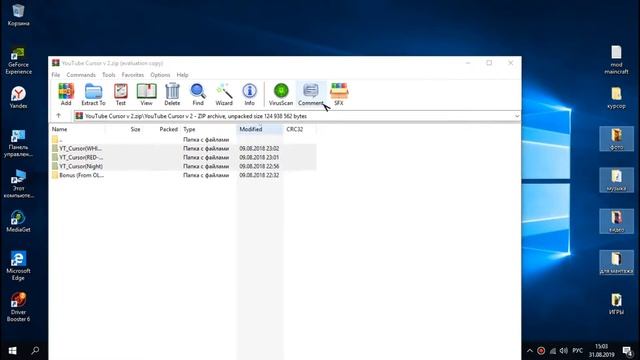The height and width of the screenshot is (360, 640).
Task: Select the YT_Cursor(WHI... folder
Action: [183, 149]
